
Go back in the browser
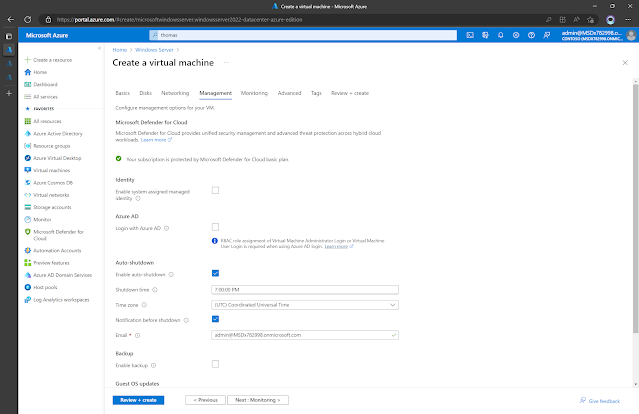click(x=11, y=20)
